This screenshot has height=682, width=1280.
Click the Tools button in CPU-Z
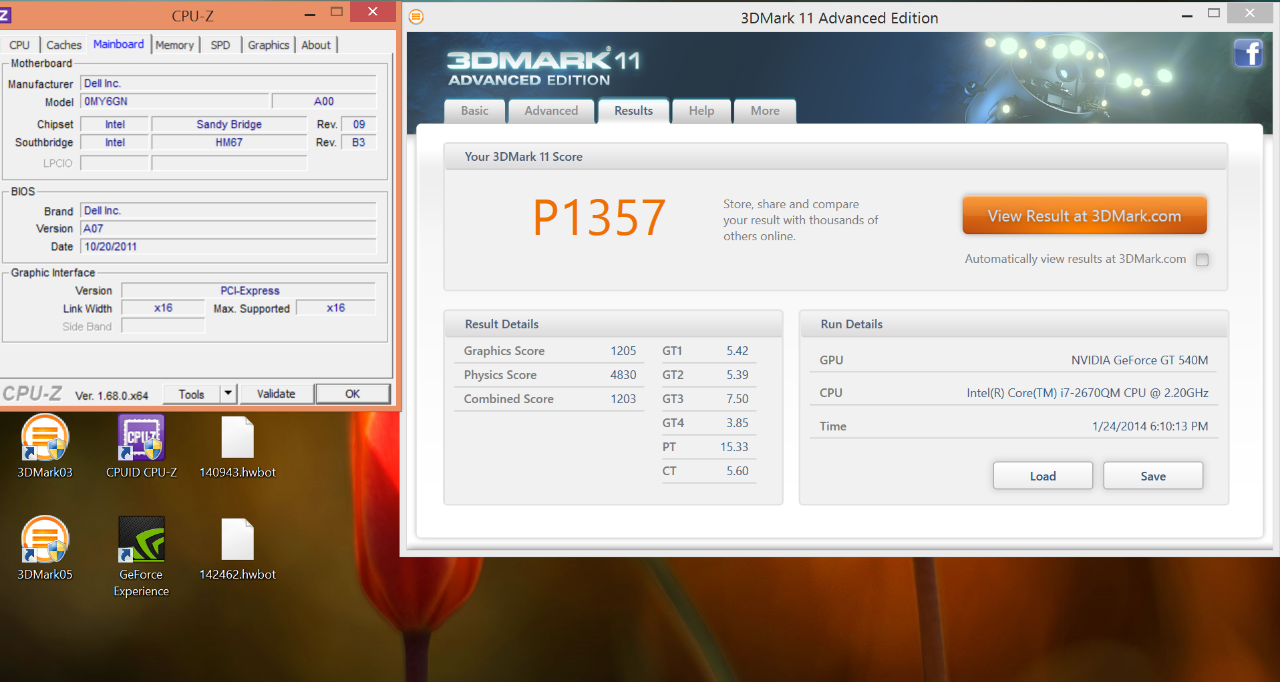pyautogui.click(x=191, y=394)
